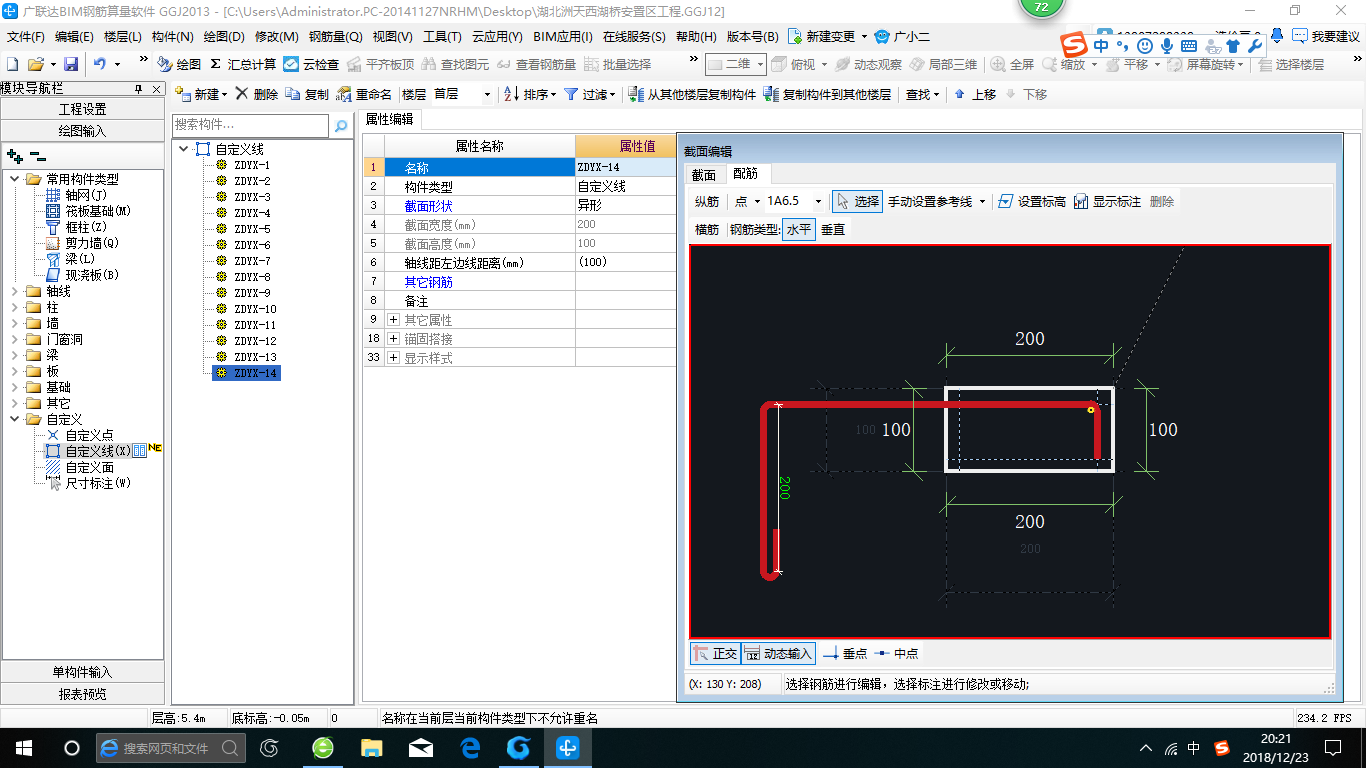Expand the 其它属性 property group
Screen dimensions: 1366x768
[x=393, y=320]
